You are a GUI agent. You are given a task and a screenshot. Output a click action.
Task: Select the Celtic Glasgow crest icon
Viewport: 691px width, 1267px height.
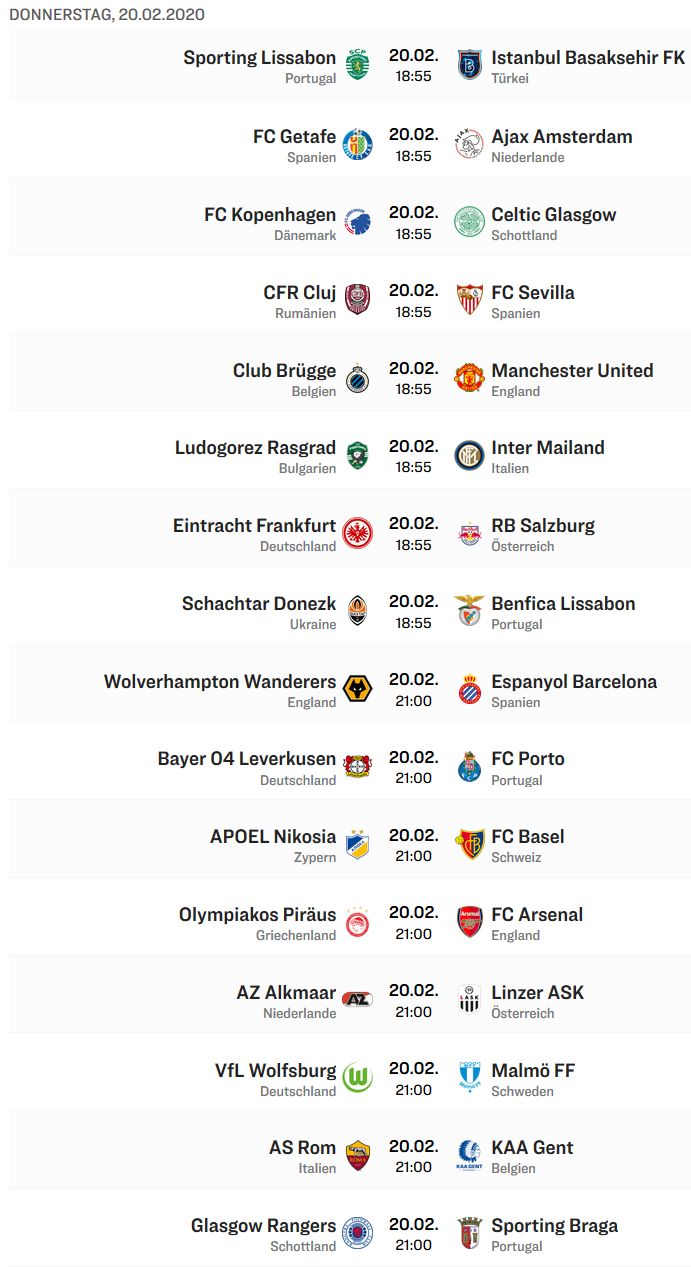469,222
